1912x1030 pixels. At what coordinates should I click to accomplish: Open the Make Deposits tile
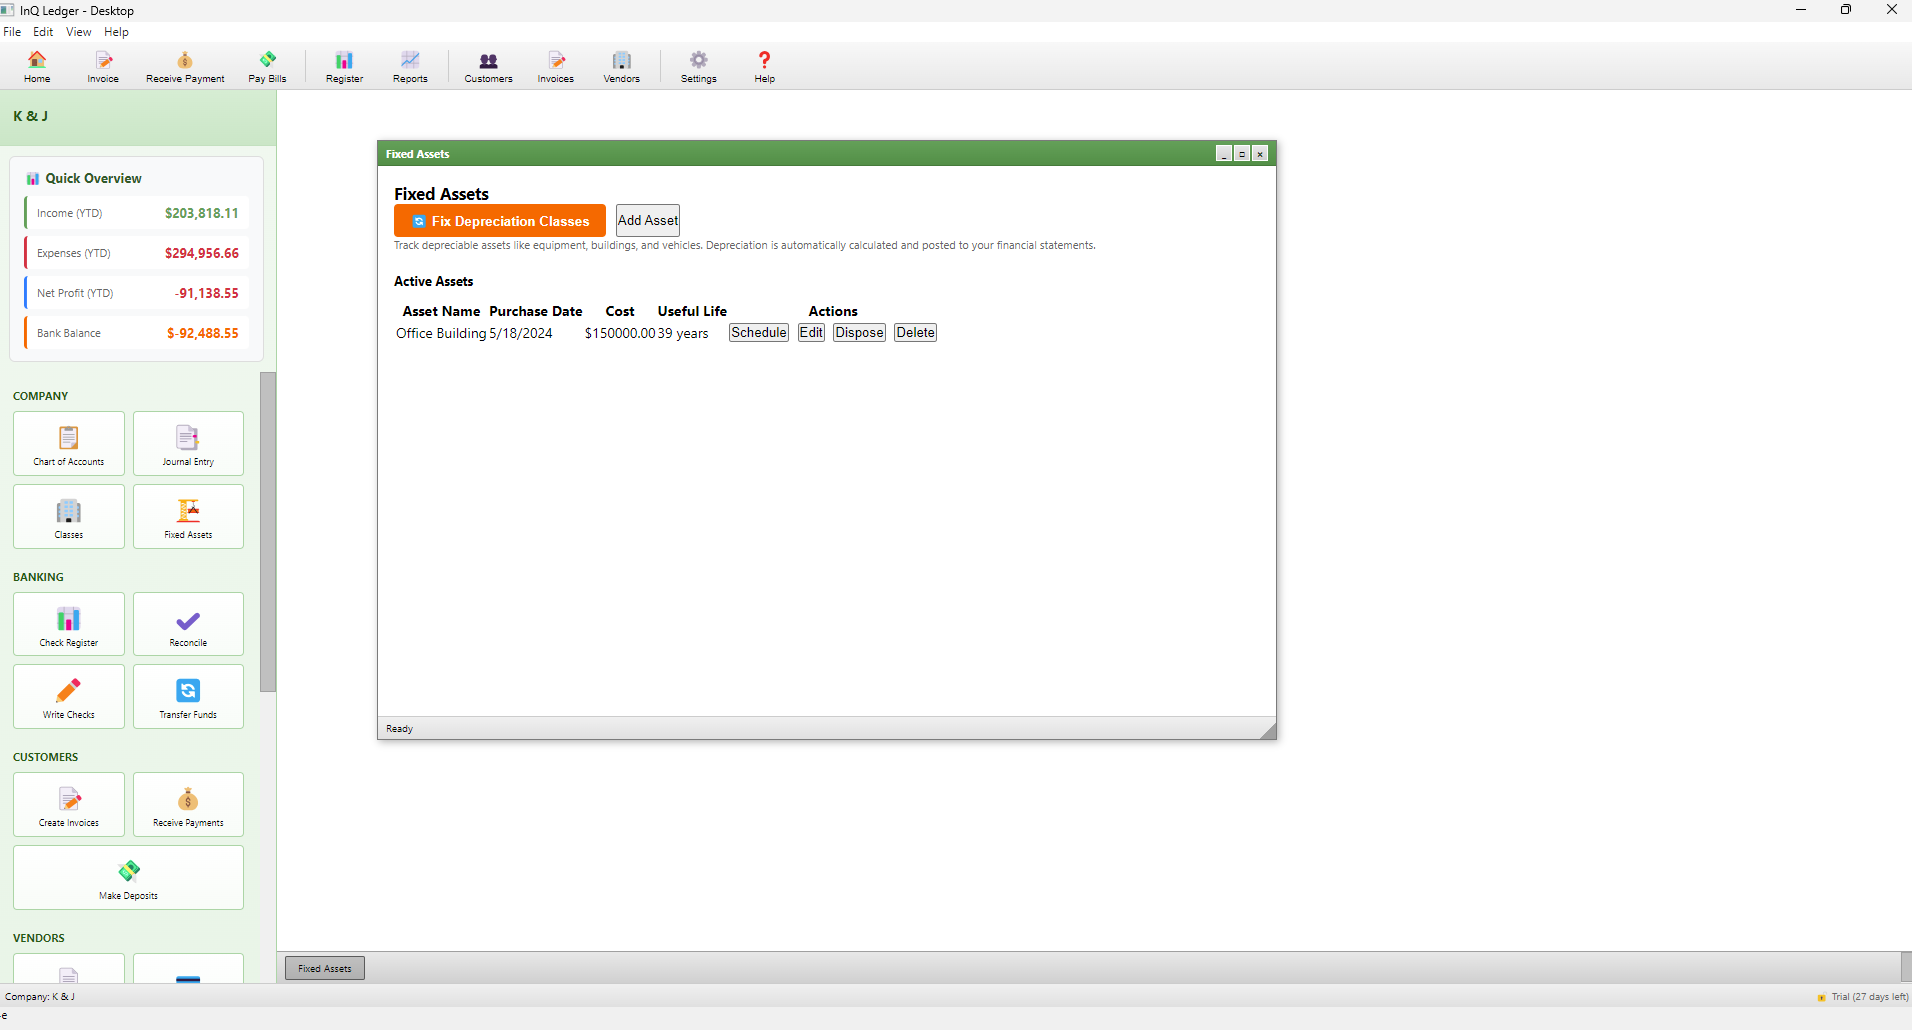(x=128, y=878)
